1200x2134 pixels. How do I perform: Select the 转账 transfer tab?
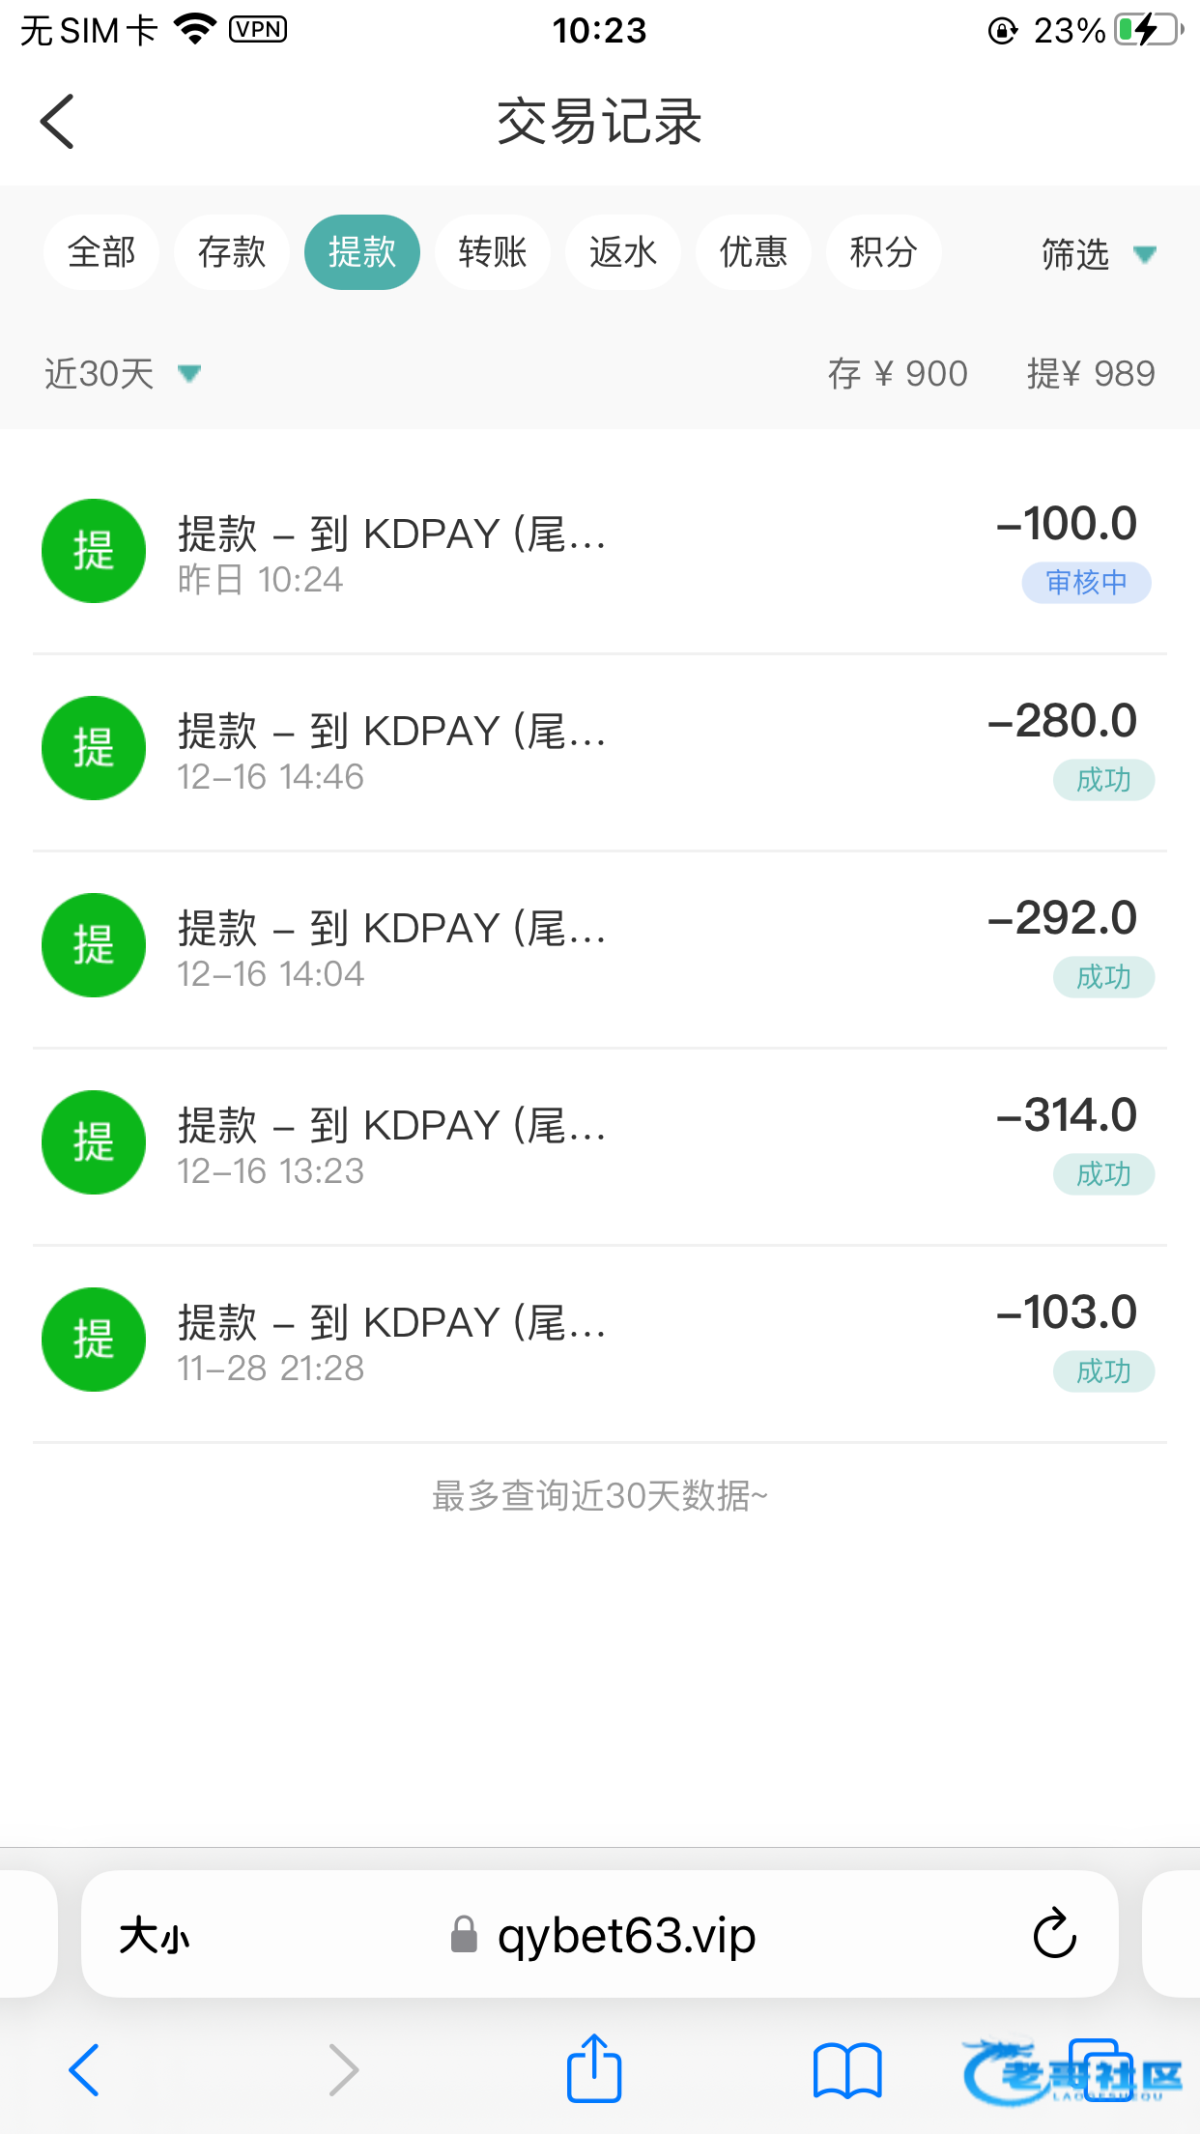pos(492,252)
